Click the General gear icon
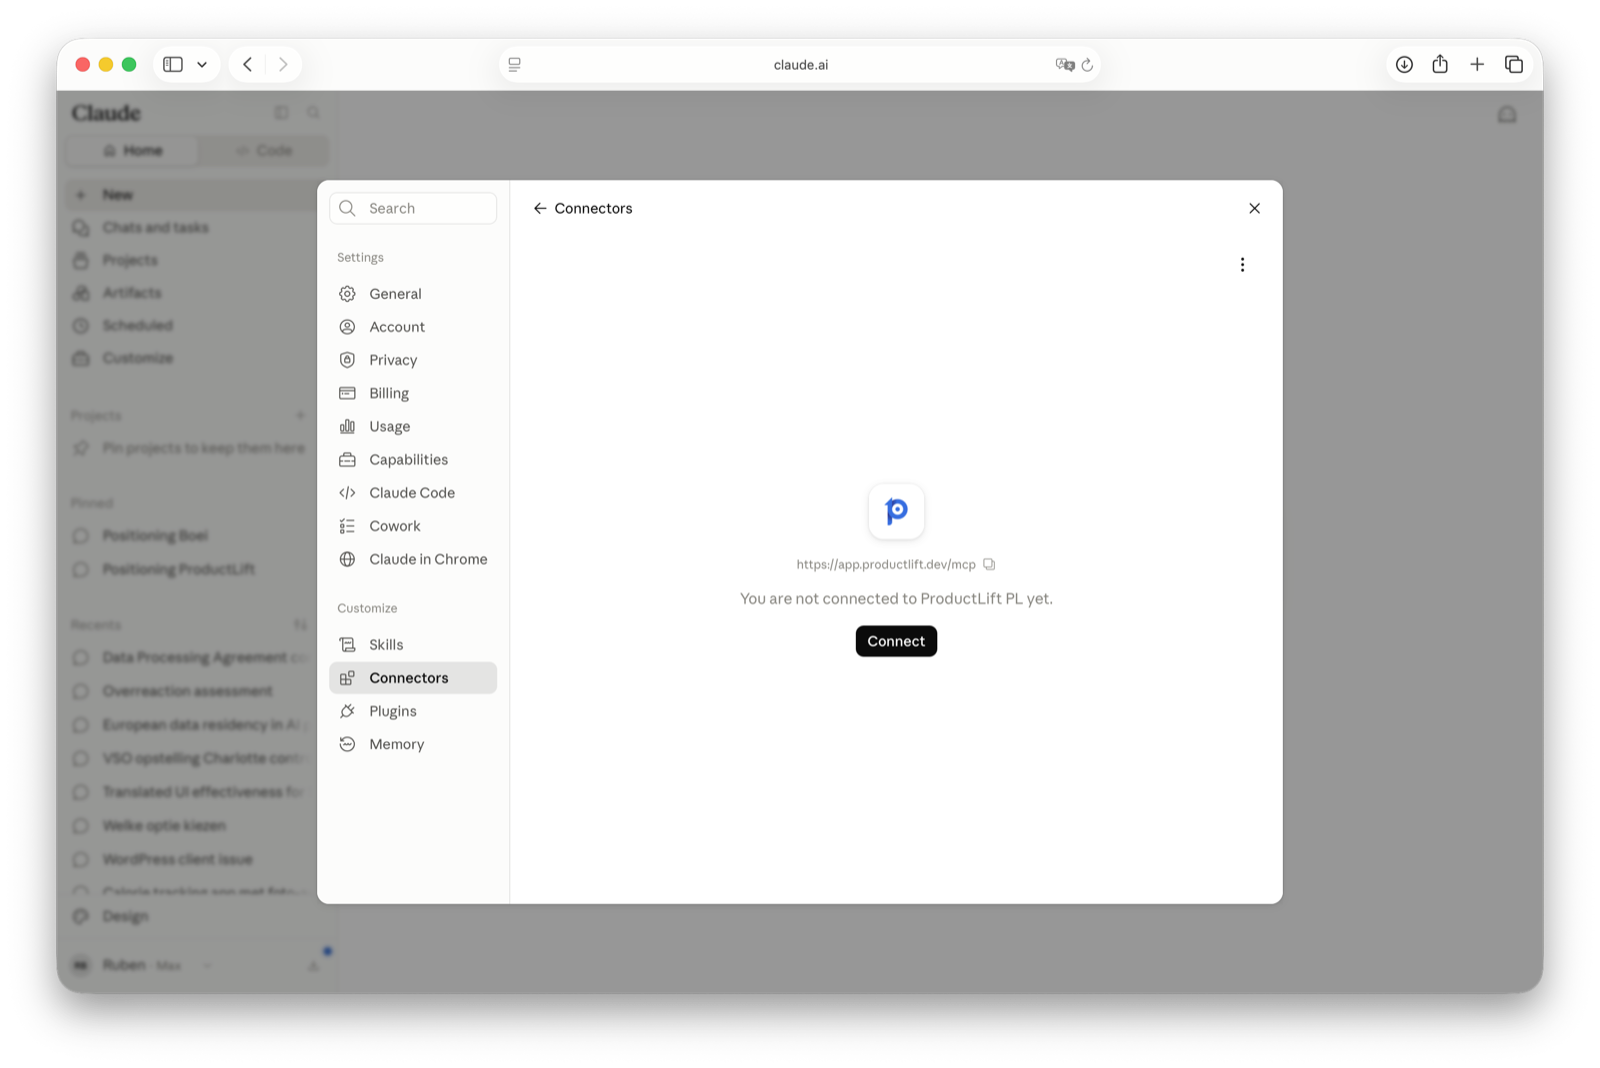Screen dimensions: 1600x1068 [347, 294]
